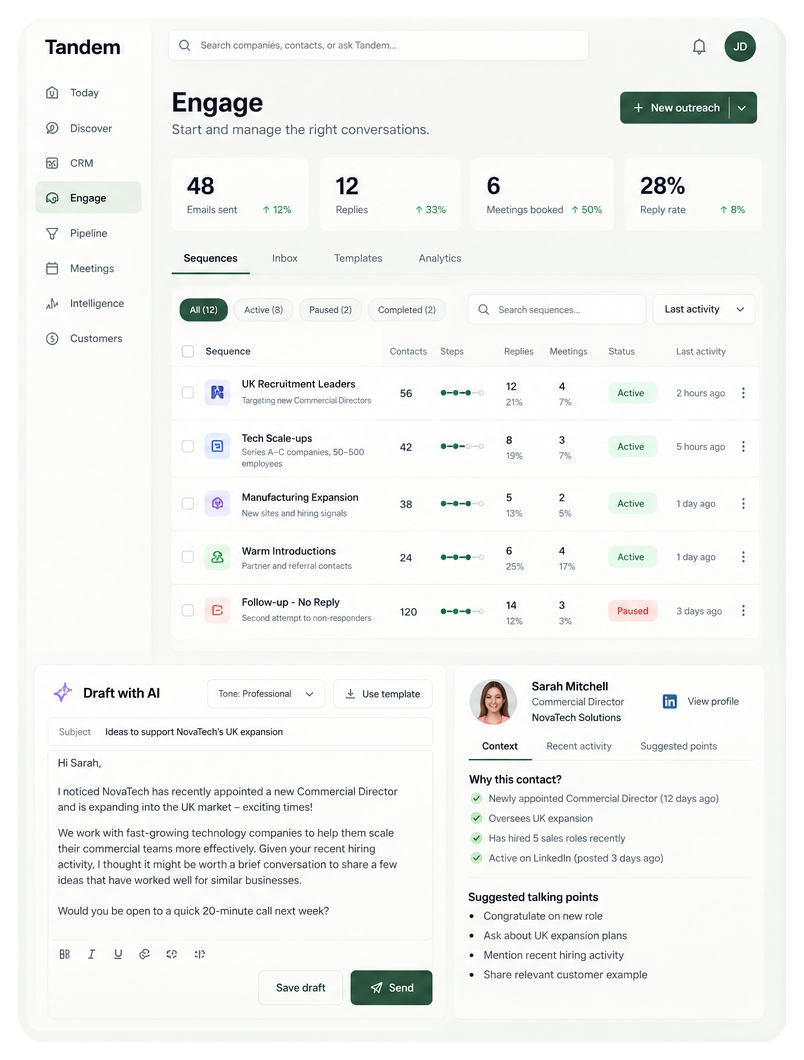Focus the Search sequences field
Viewport: 804px width, 1060px height.
[557, 309]
